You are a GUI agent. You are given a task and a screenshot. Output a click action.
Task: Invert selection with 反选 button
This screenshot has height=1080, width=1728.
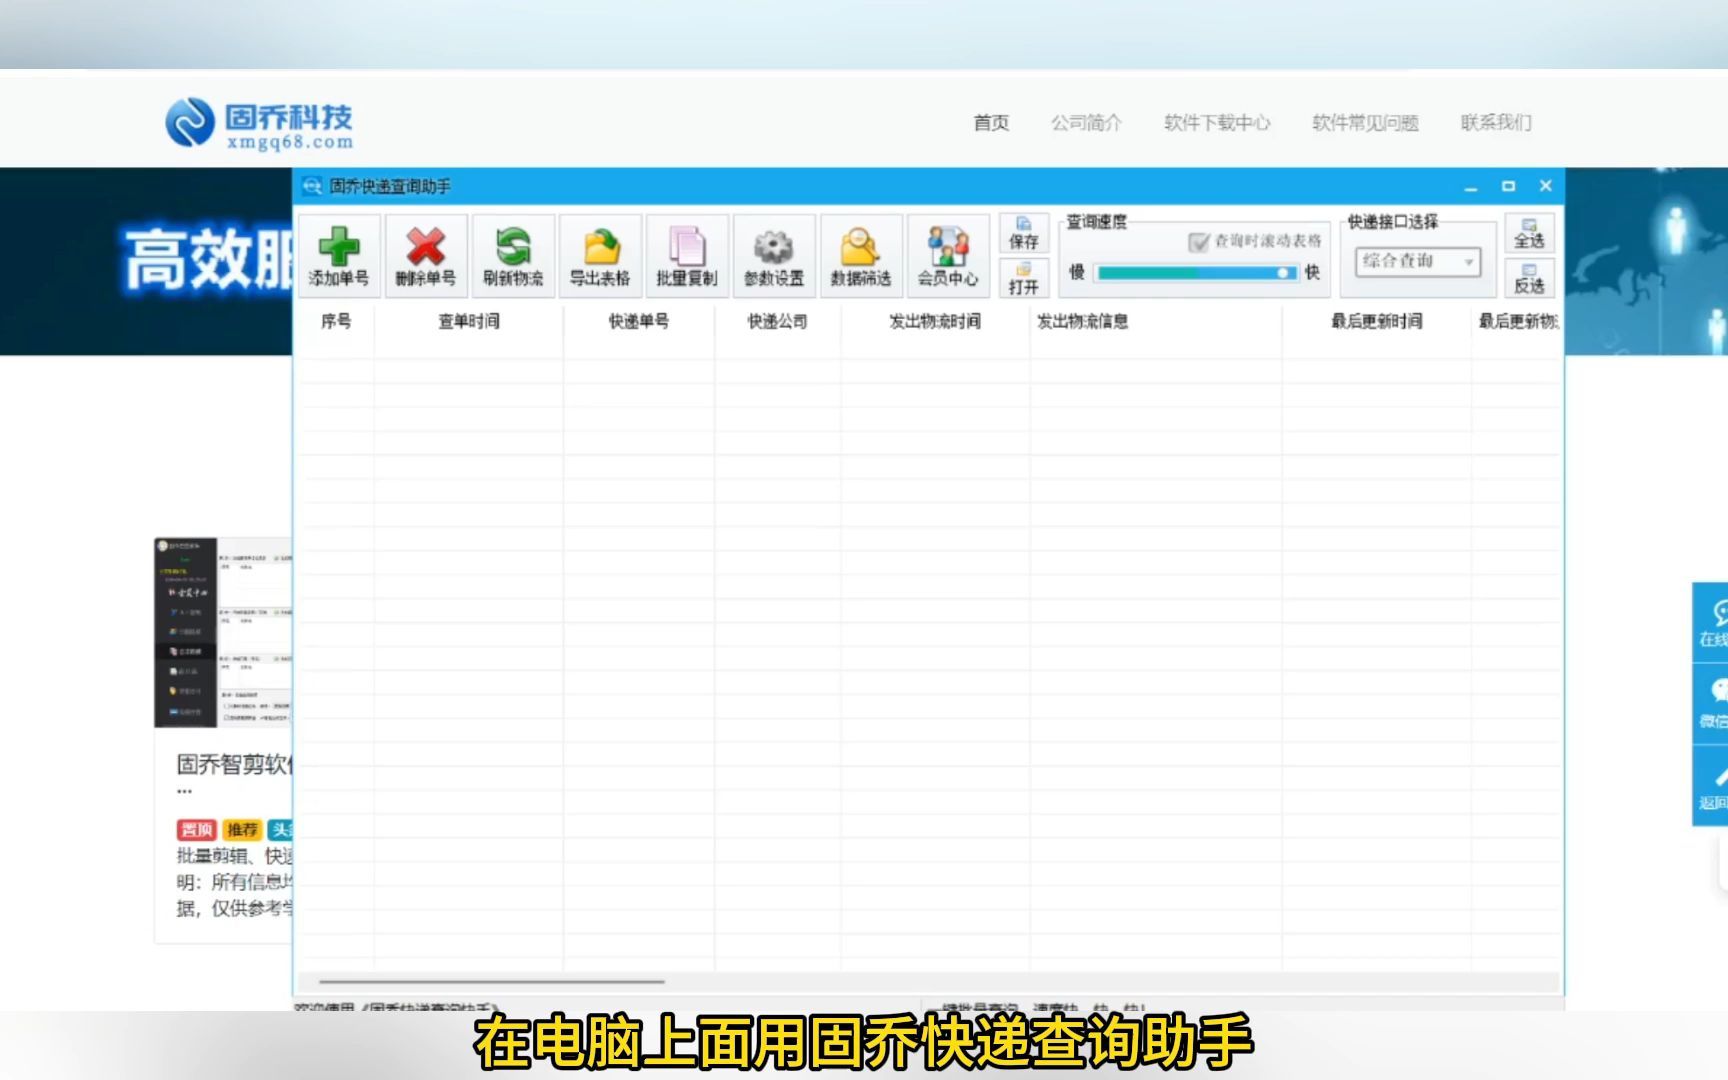(x=1529, y=278)
